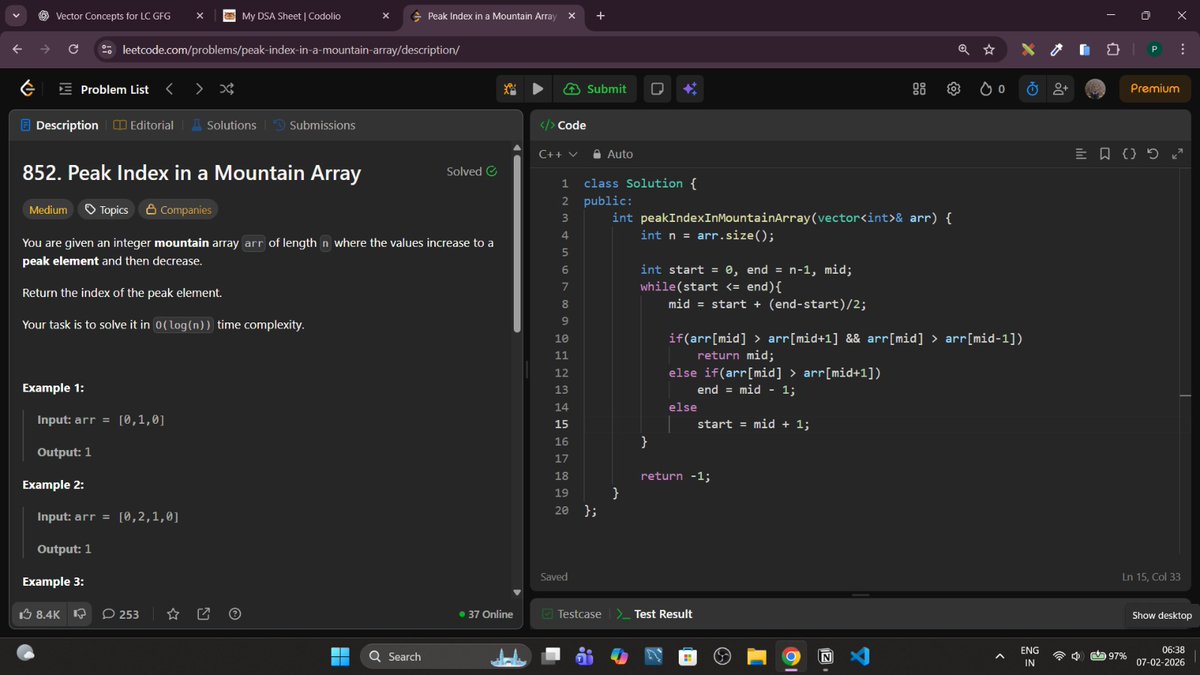1200x675 pixels.
Task: Click the curly braces icon
Action: pyautogui.click(x=1129, y=154)
